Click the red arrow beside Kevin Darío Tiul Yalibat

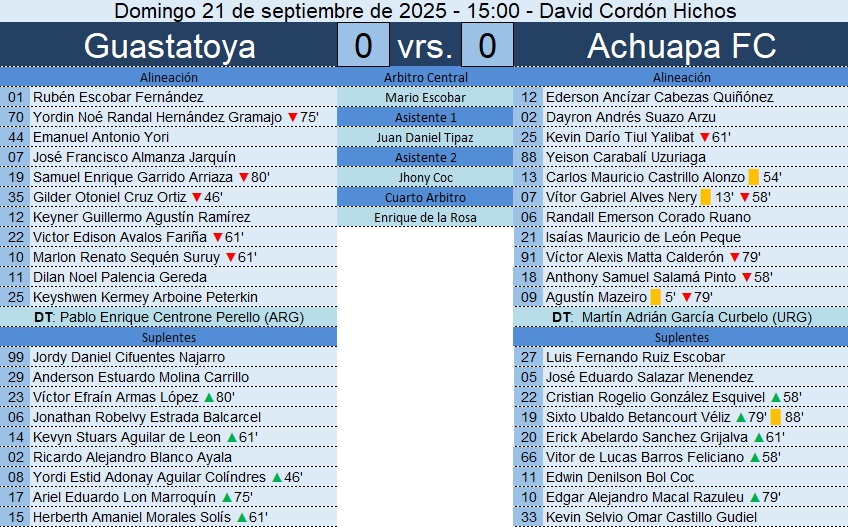(x=705, y=137)
